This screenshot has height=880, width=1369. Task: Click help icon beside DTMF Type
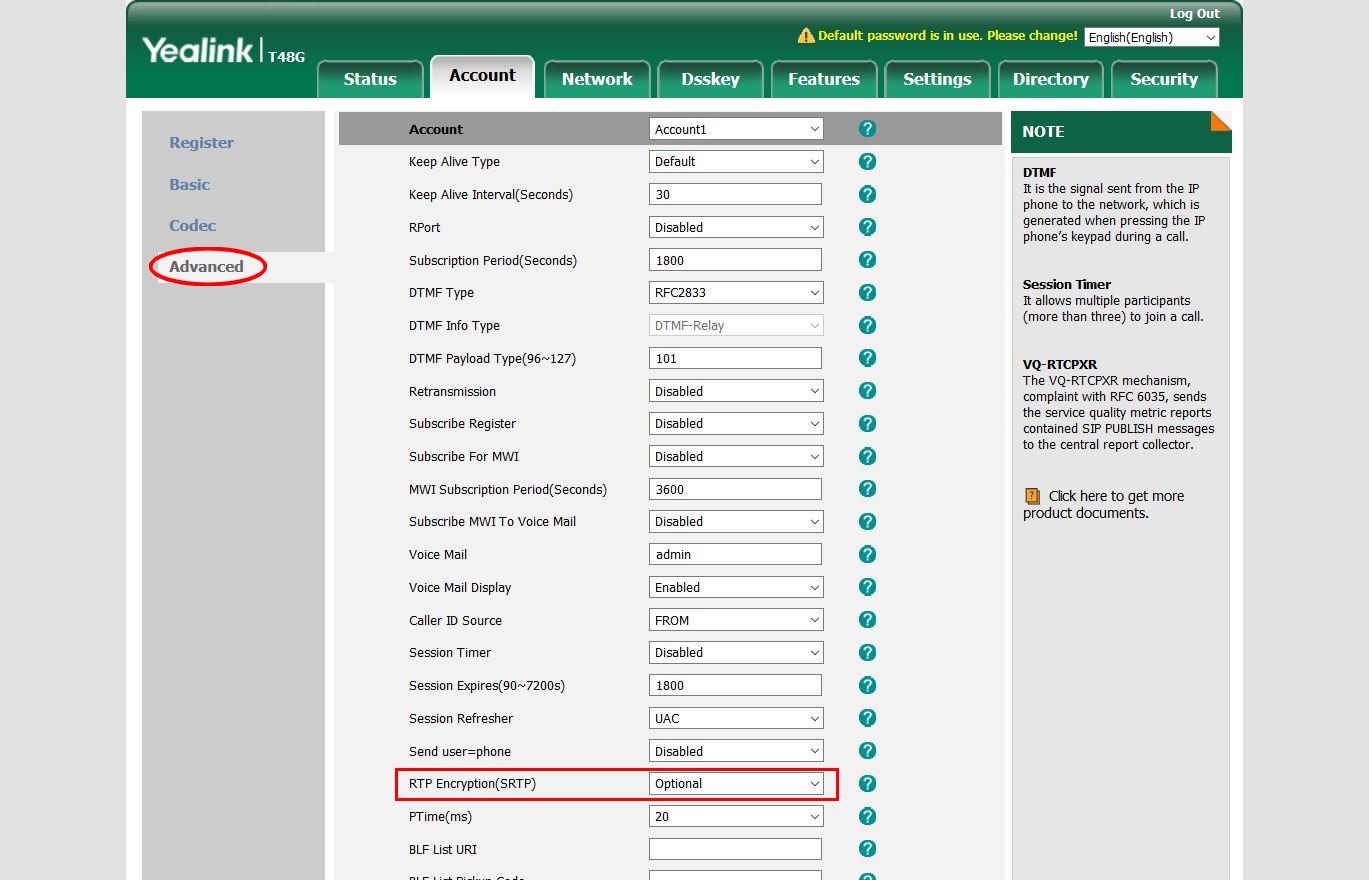click(868, 292)
